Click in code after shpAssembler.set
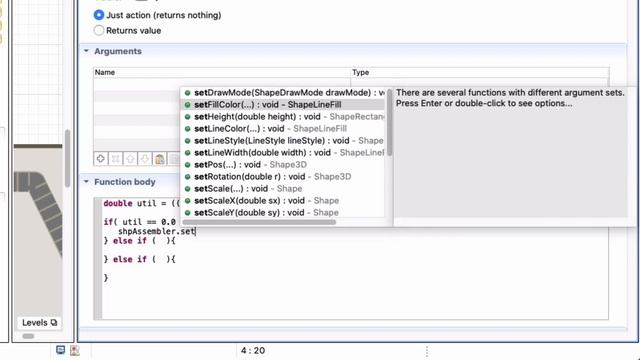Screen dimensions: 640x360 pyautogui.click(x=195, y=231)
